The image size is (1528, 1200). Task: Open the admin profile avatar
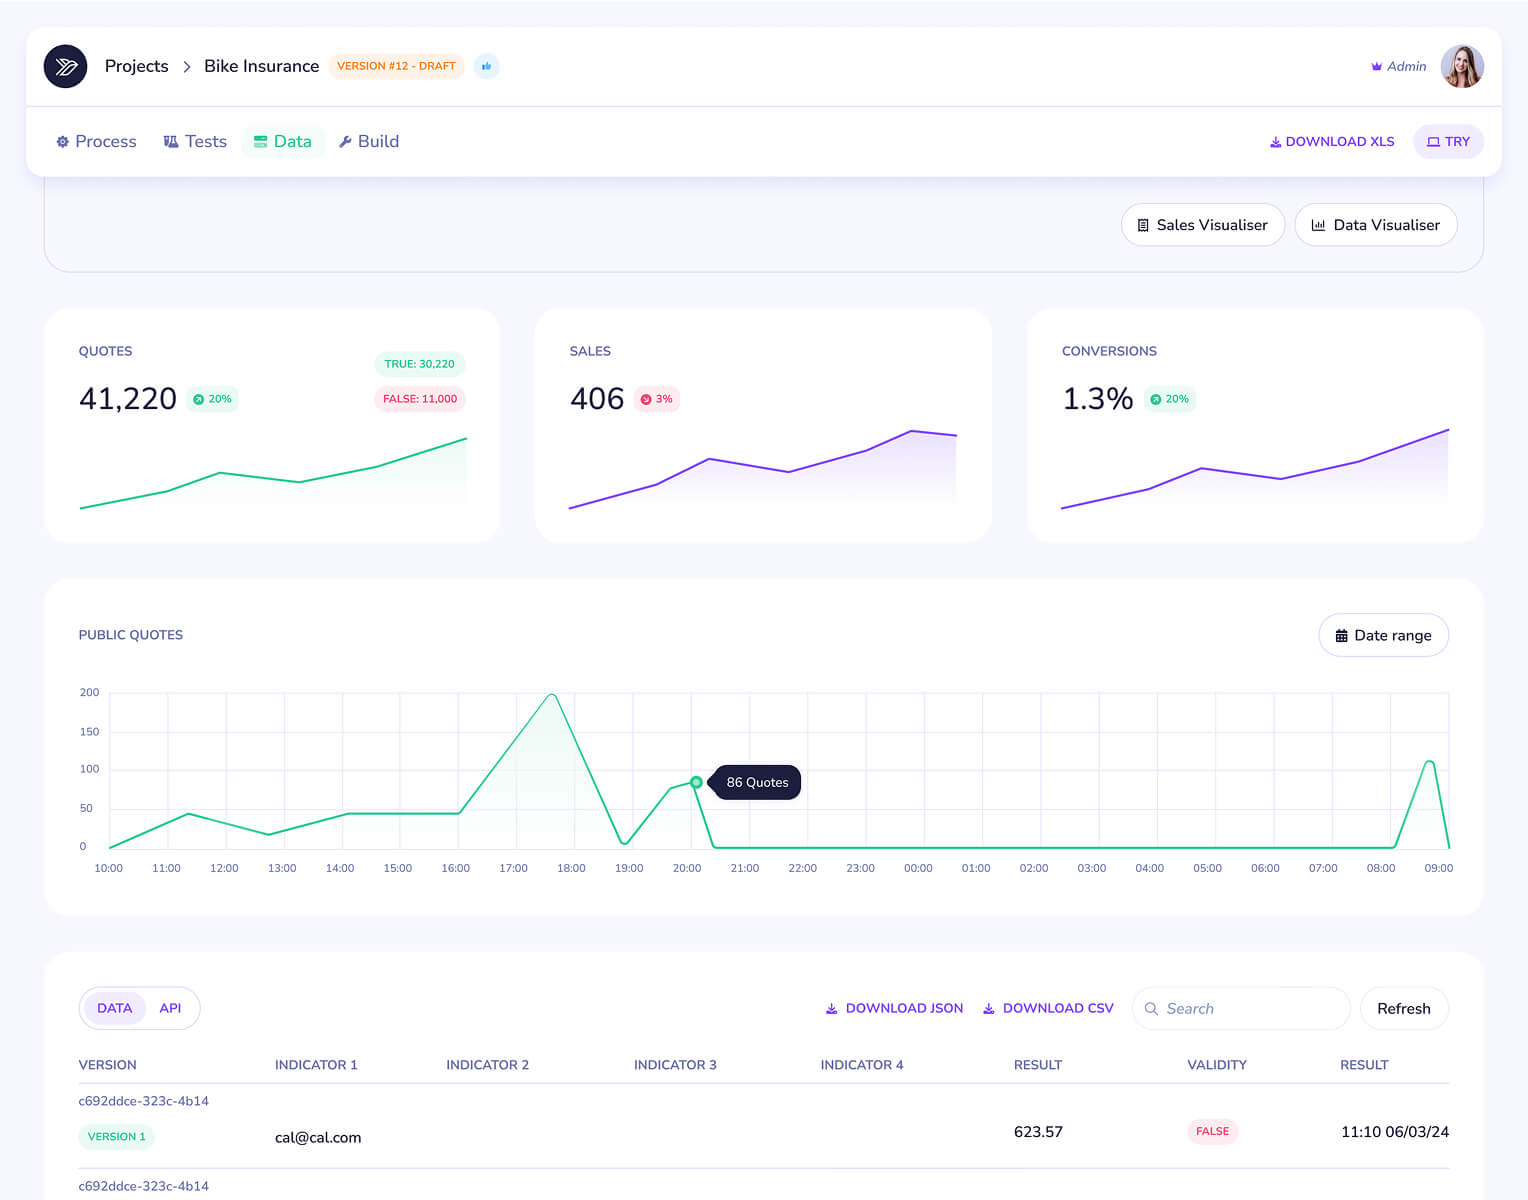[x=1462, y=66]
